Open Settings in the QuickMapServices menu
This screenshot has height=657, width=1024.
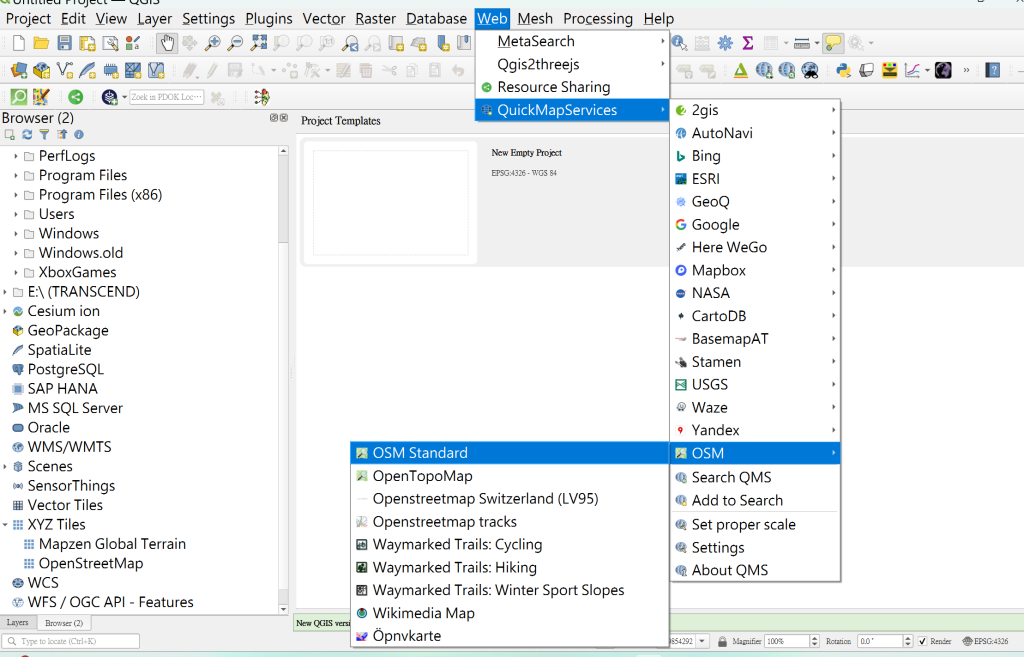(x=755, y=548)
